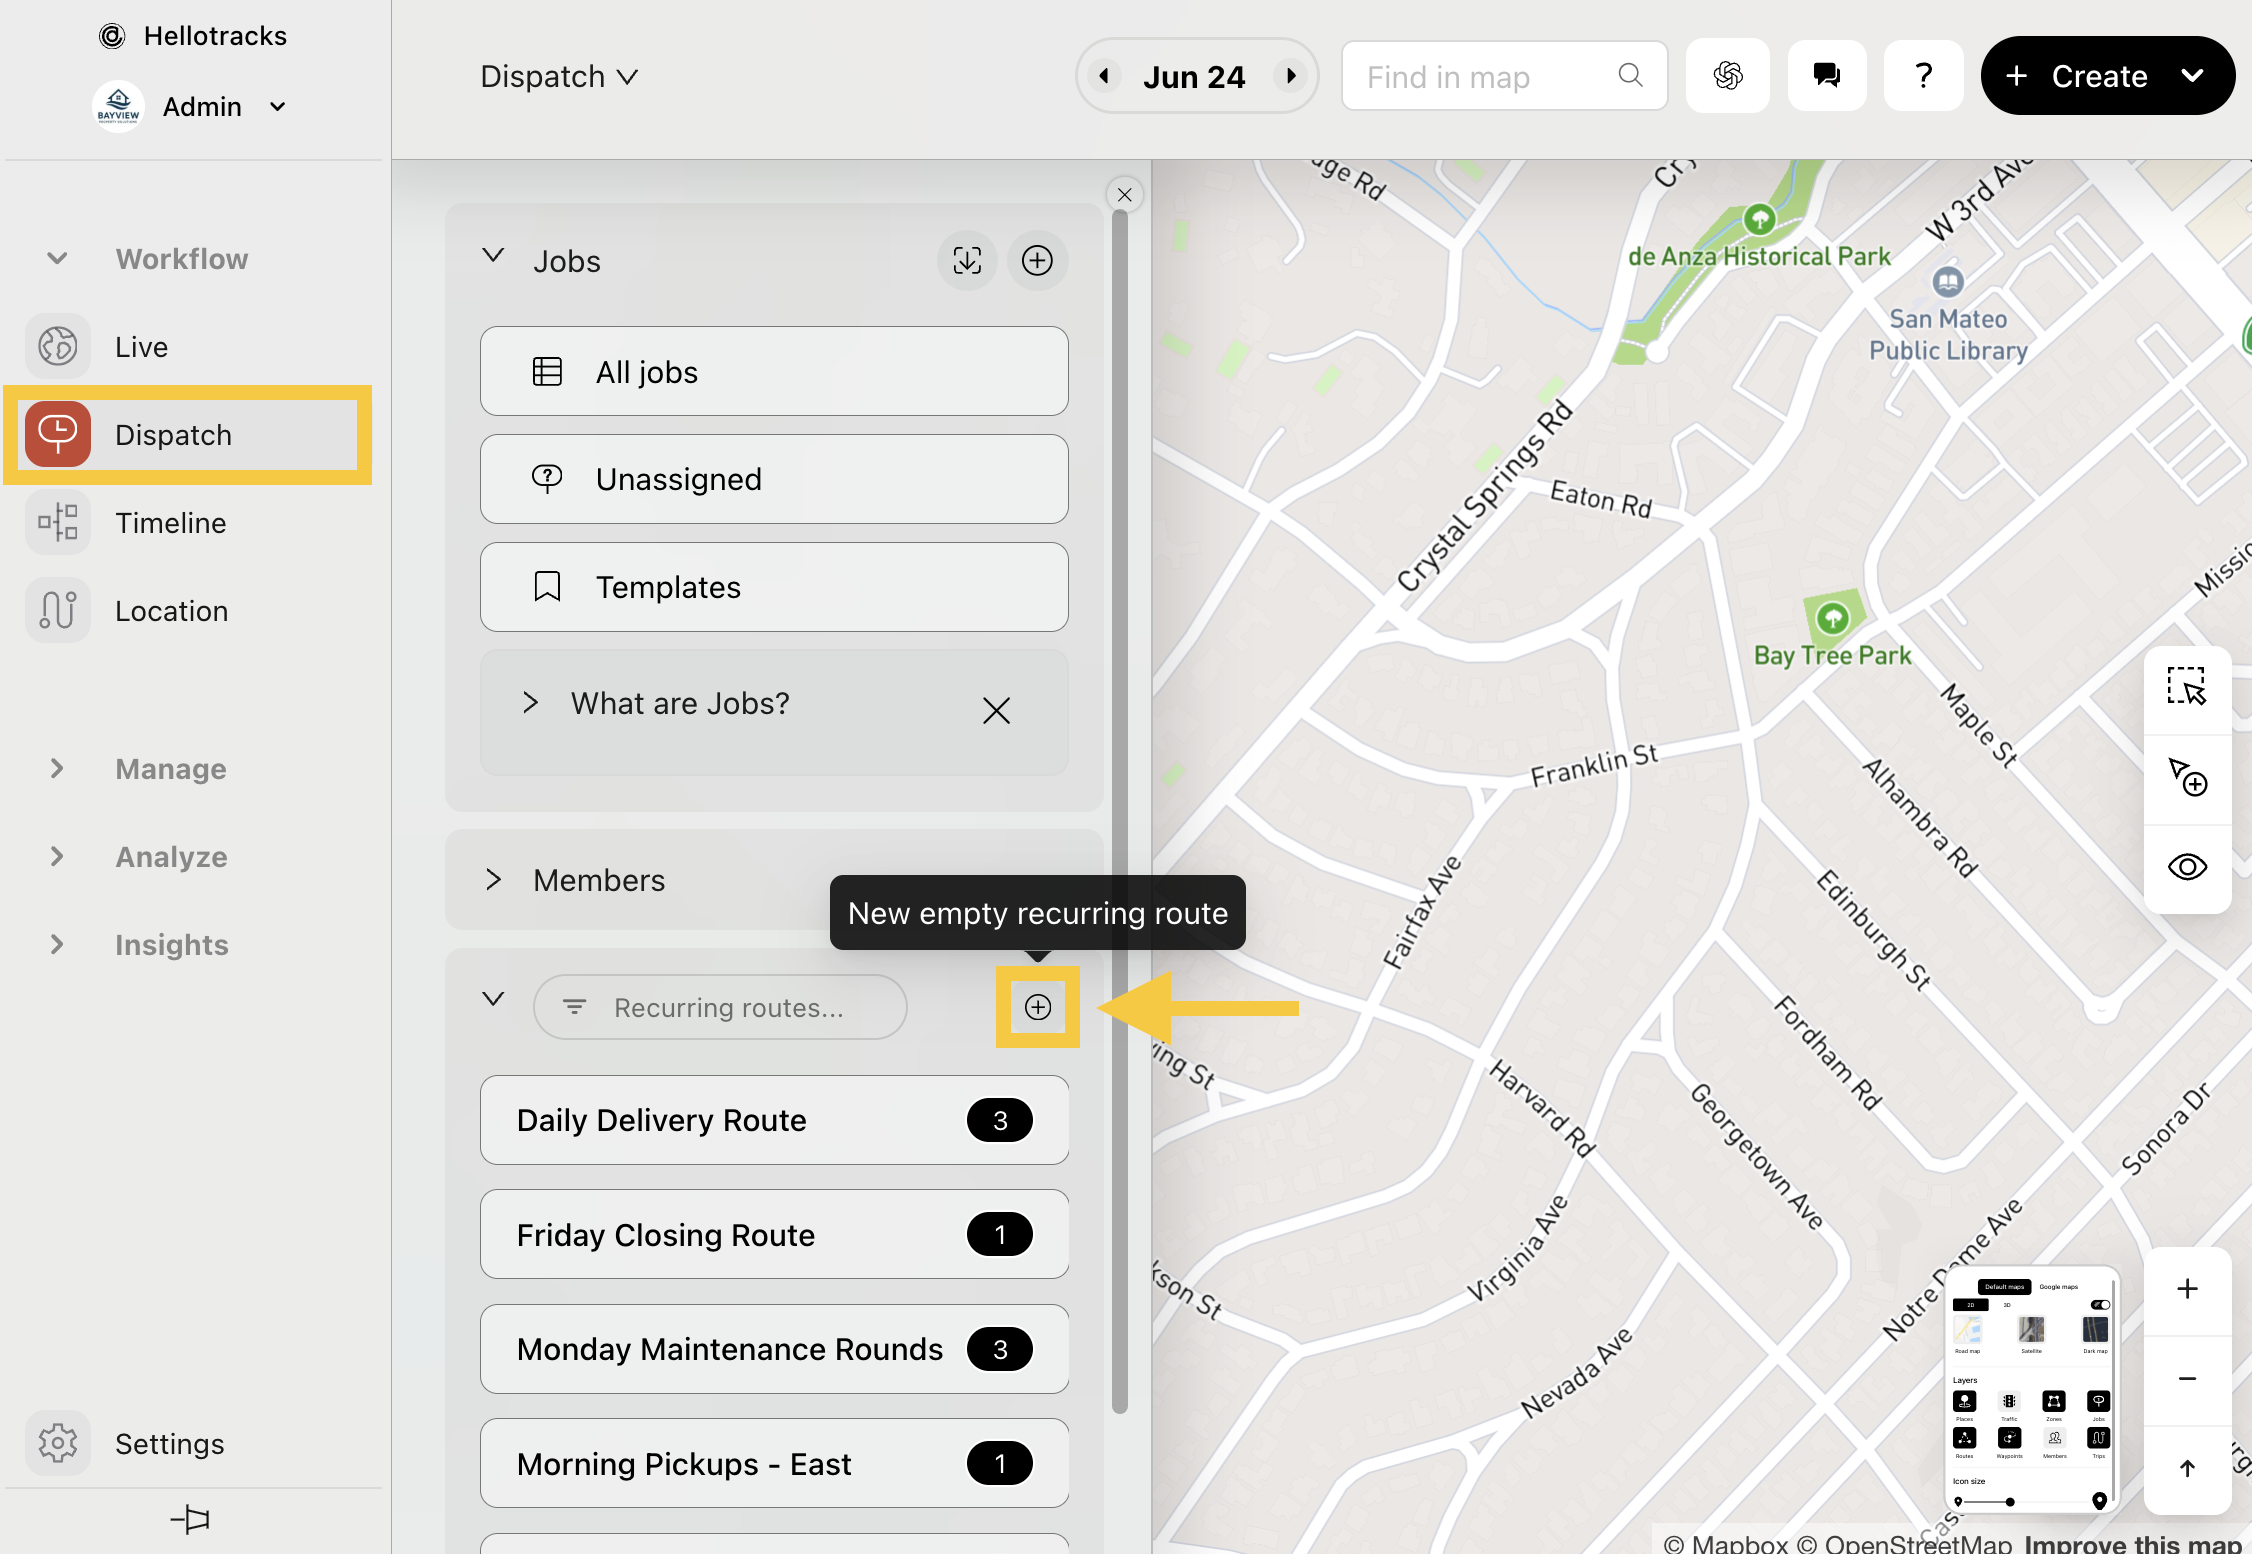Open the chat messages icon

point(1827,76)
